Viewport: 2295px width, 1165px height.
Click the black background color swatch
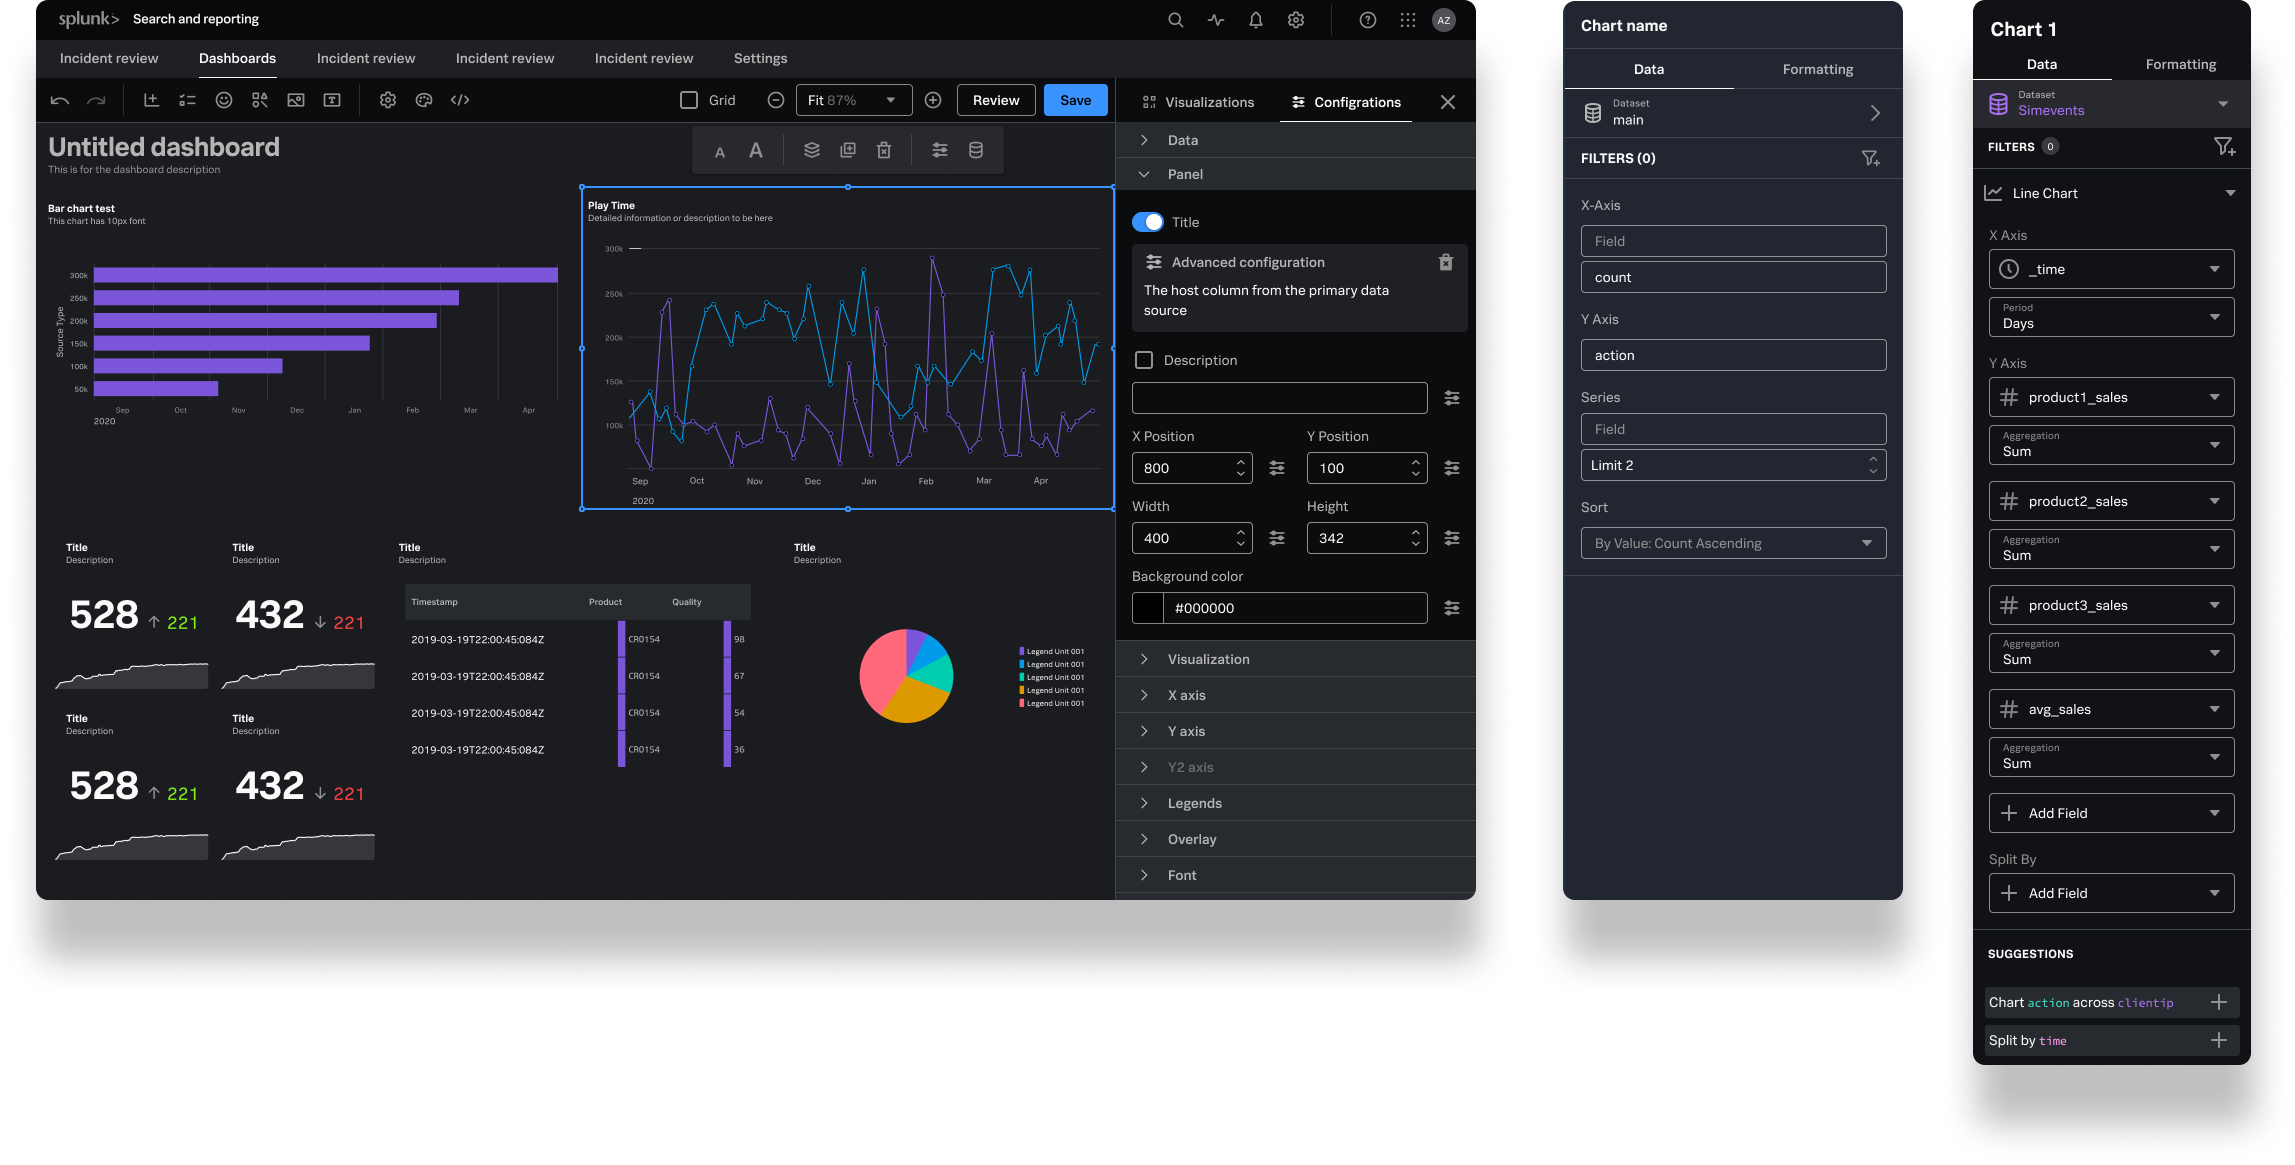(1148, 608)
